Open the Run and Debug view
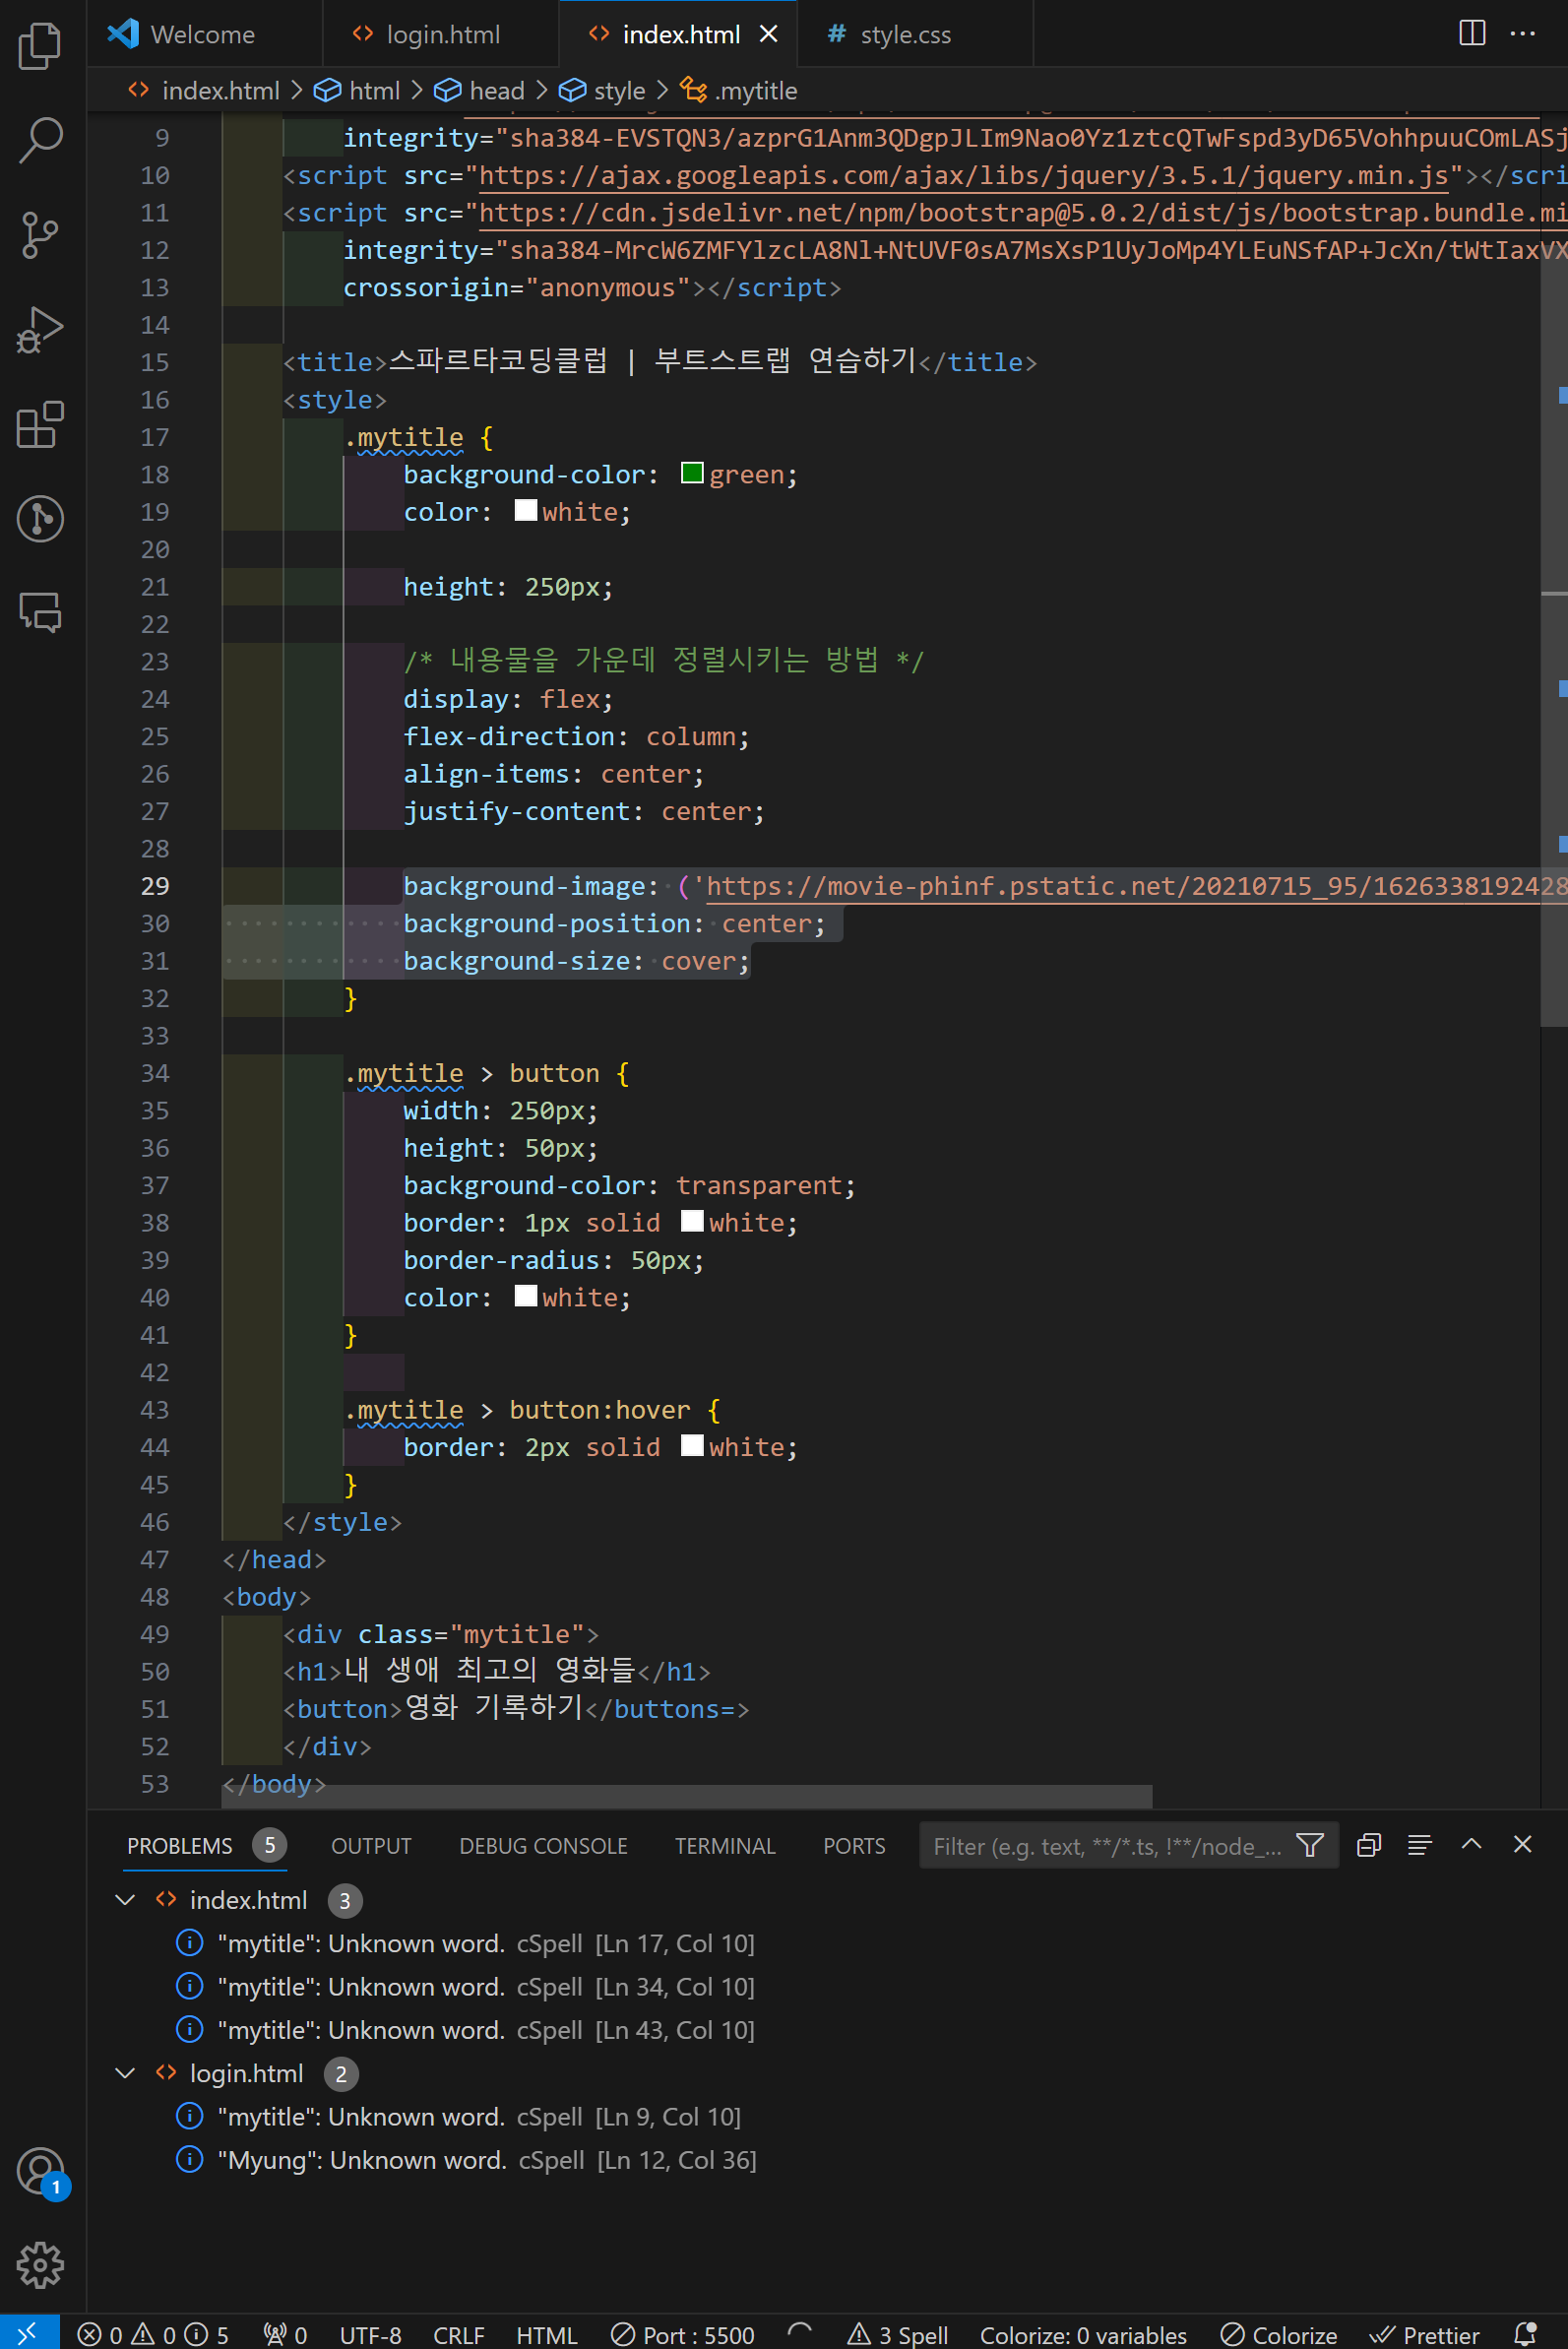 click(x=40, y=329)
